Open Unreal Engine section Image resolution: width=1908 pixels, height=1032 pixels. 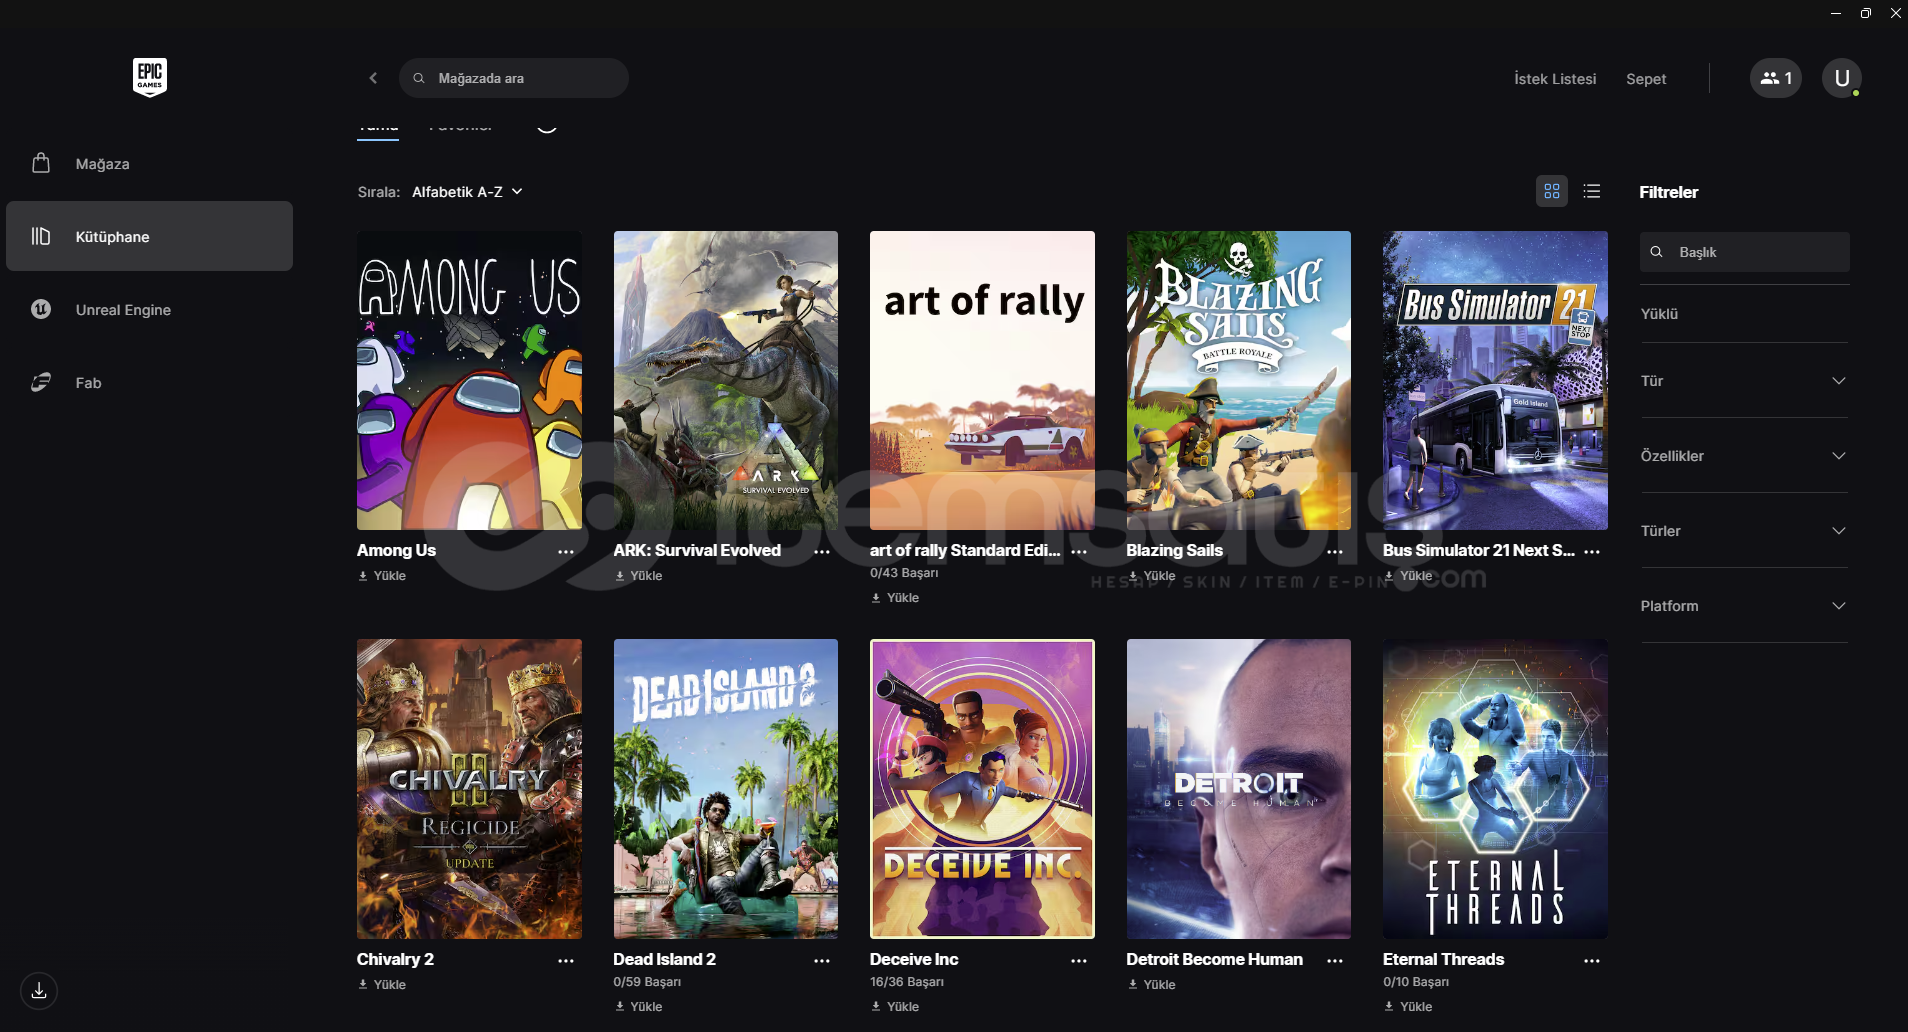pyautogui.click(x=150, y=309)
